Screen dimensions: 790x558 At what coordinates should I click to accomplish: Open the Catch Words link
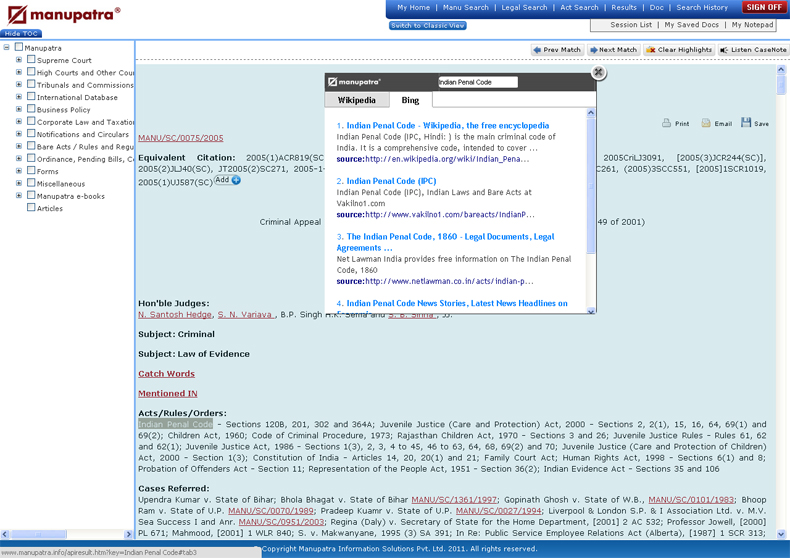[x=166, y=374]
